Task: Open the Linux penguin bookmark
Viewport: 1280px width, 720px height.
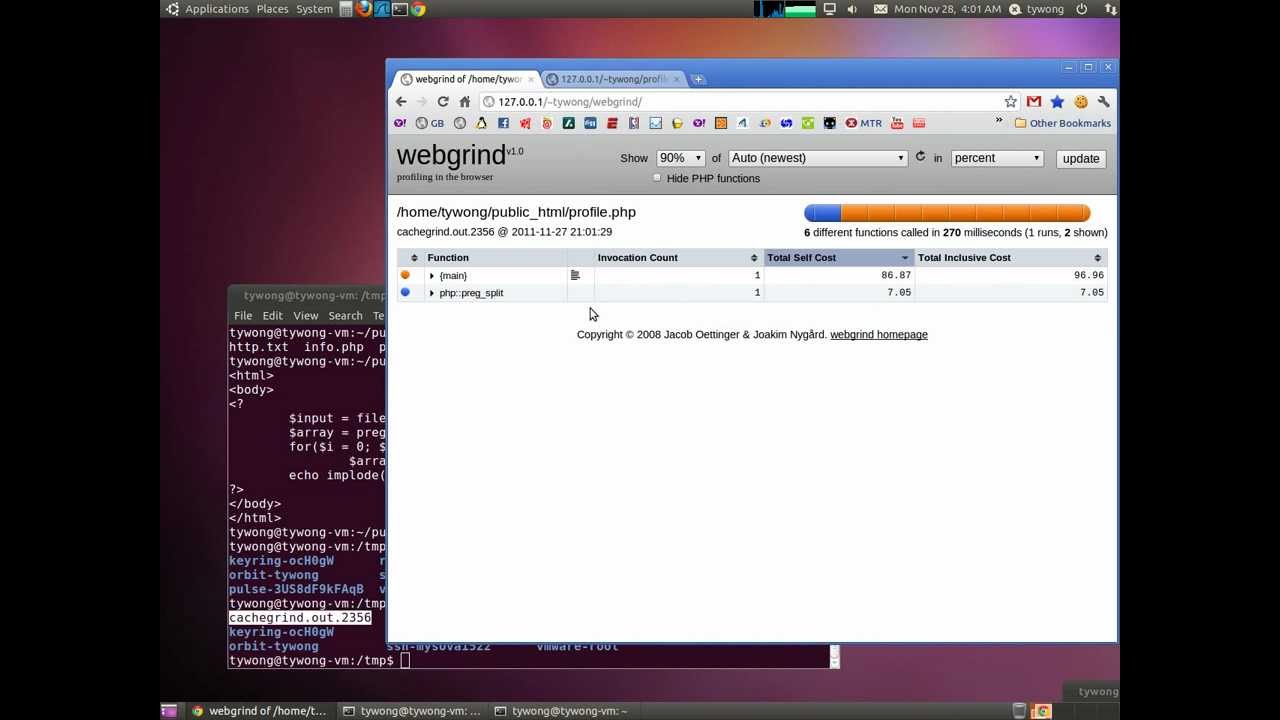Action: coord(481,123)
